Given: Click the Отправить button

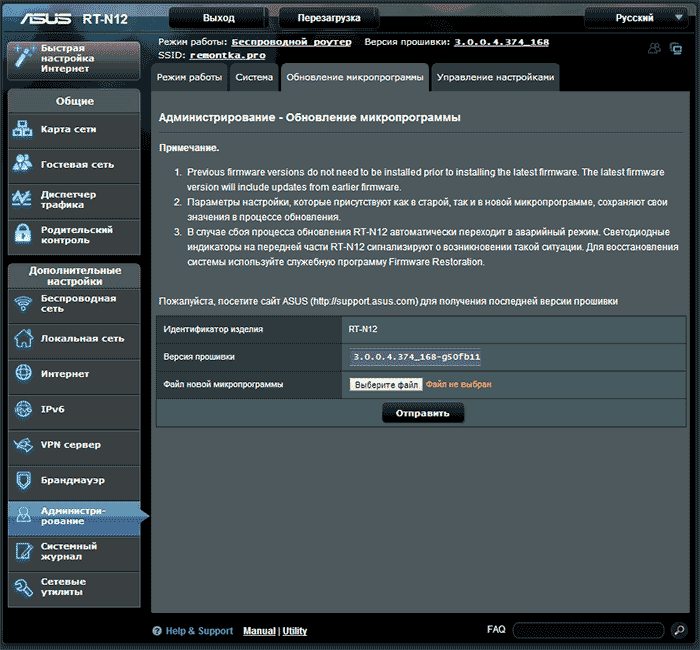Looking at the screenshot, I should point(422,412).
